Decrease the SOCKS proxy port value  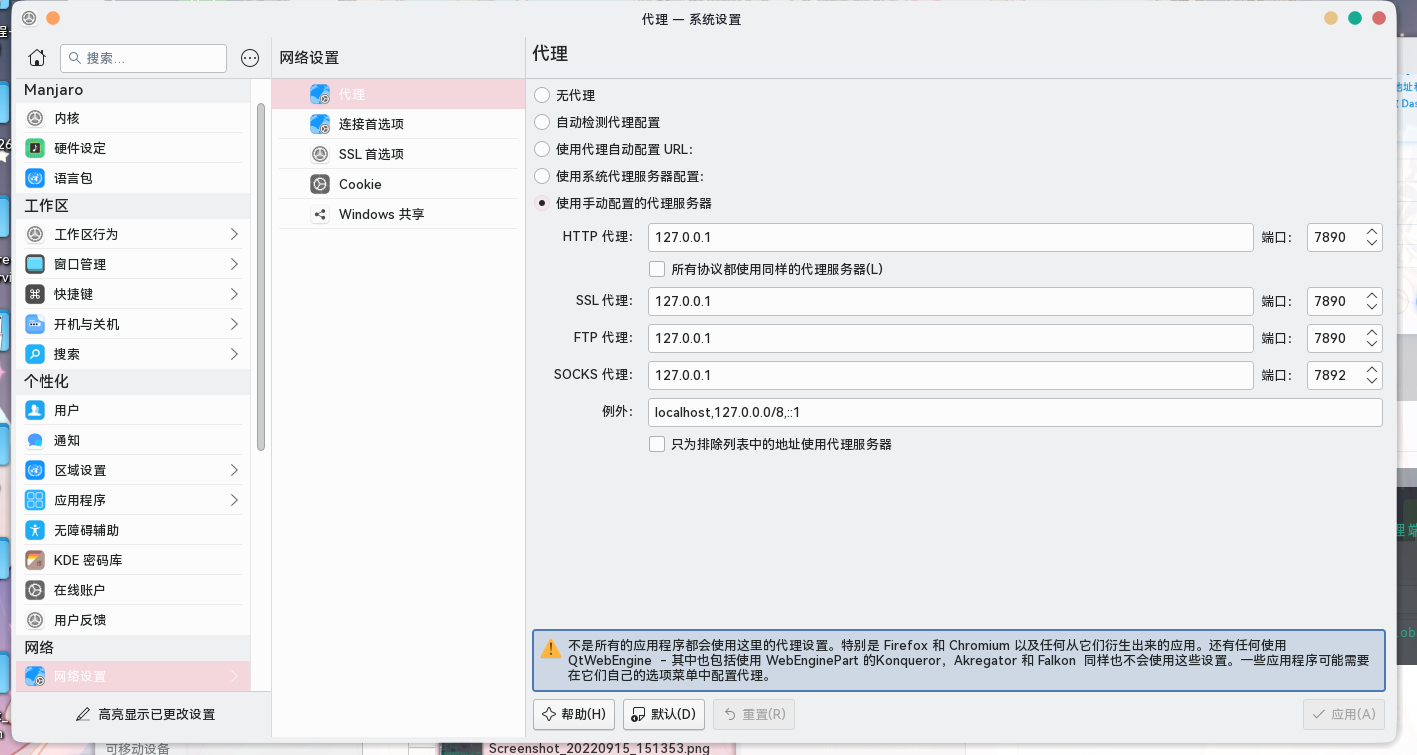click(1372, 382)
